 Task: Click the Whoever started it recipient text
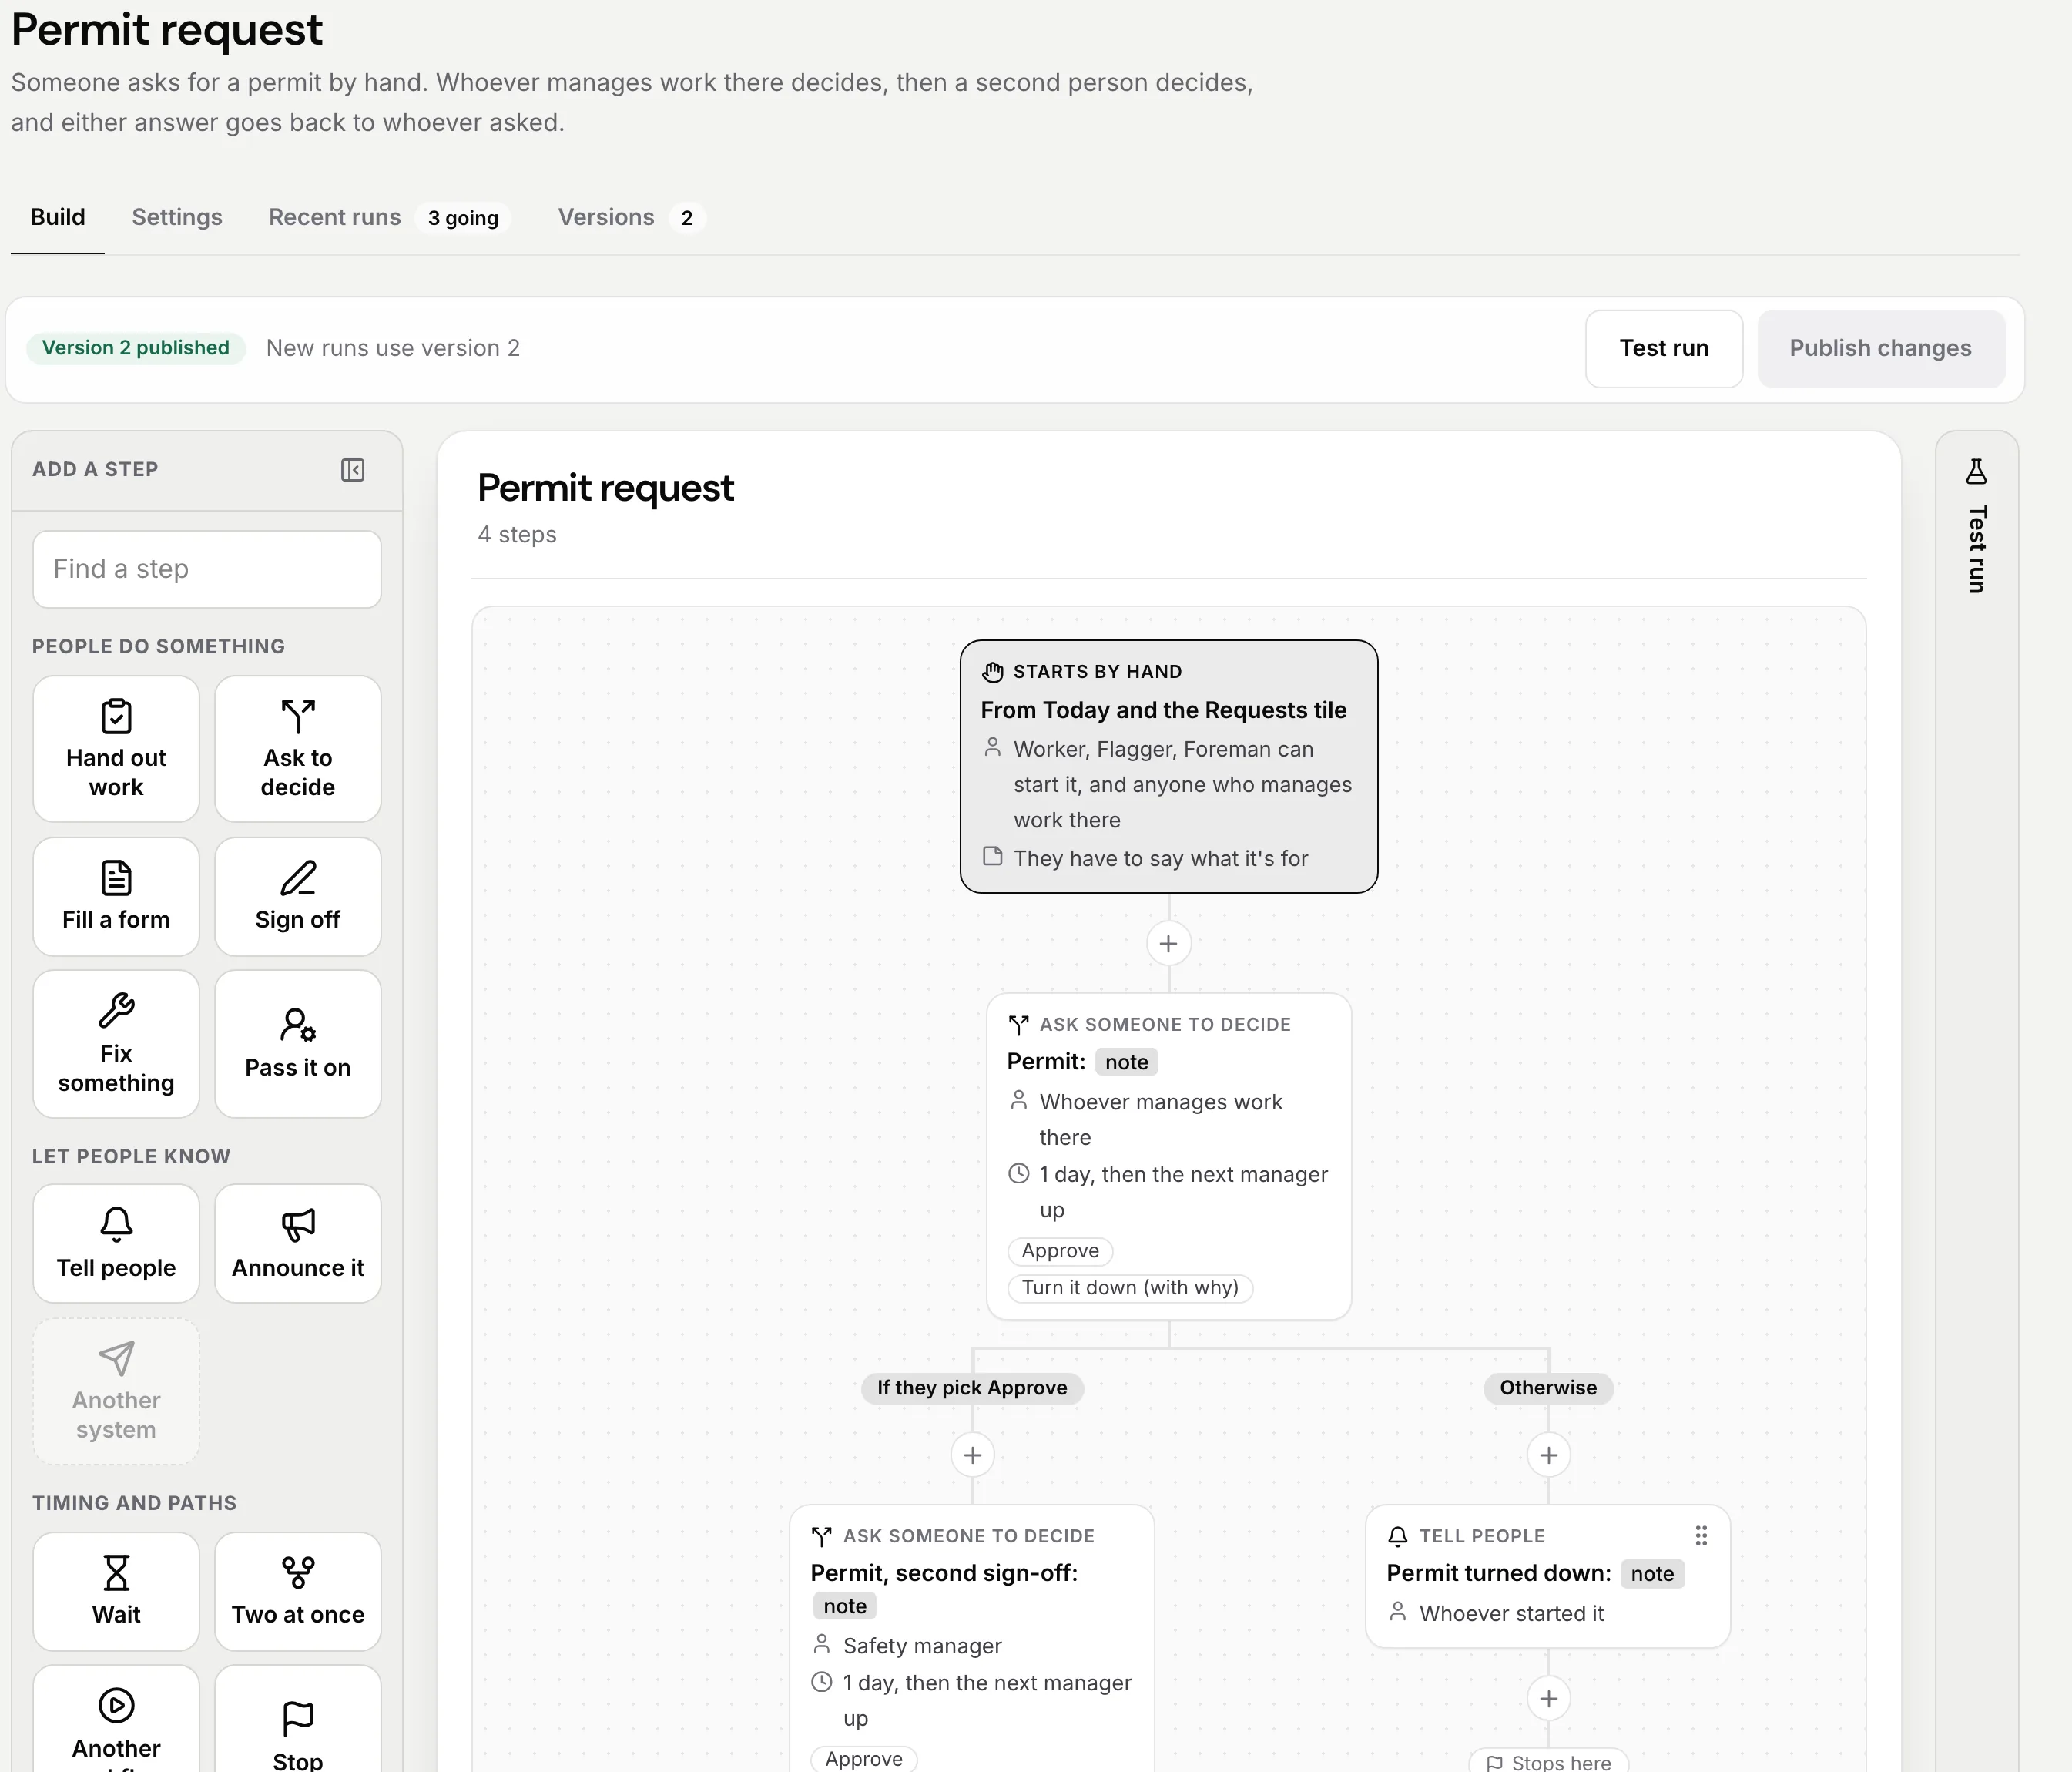click(x=1511, y=1613)
